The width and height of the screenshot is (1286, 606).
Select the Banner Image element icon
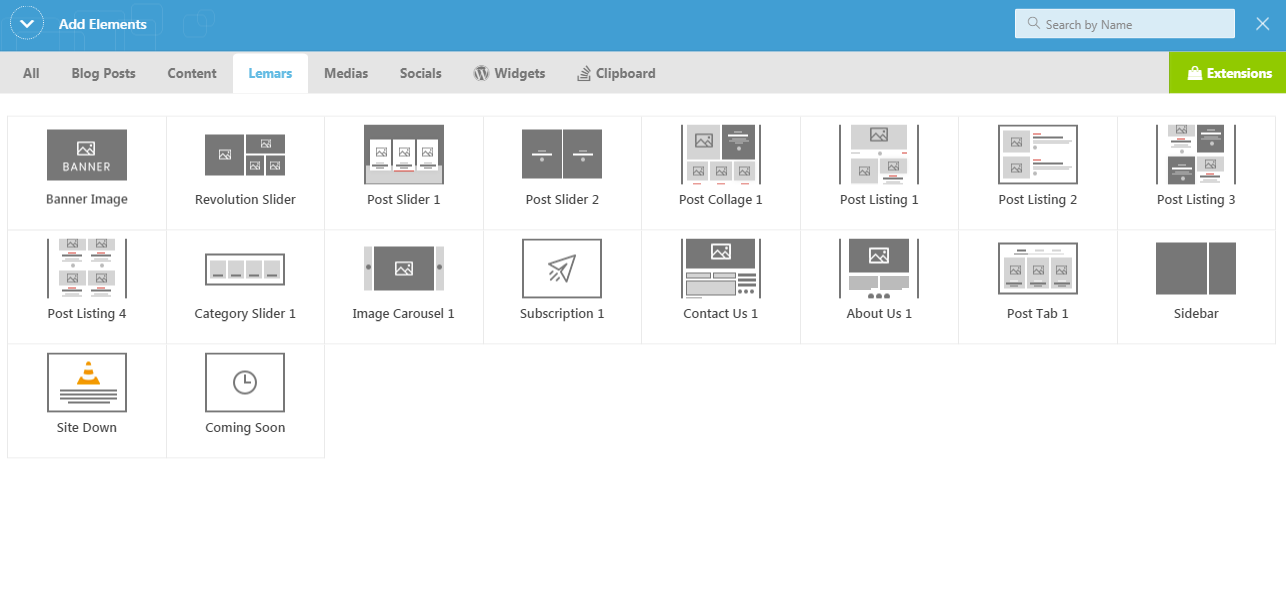coord(87,155)
